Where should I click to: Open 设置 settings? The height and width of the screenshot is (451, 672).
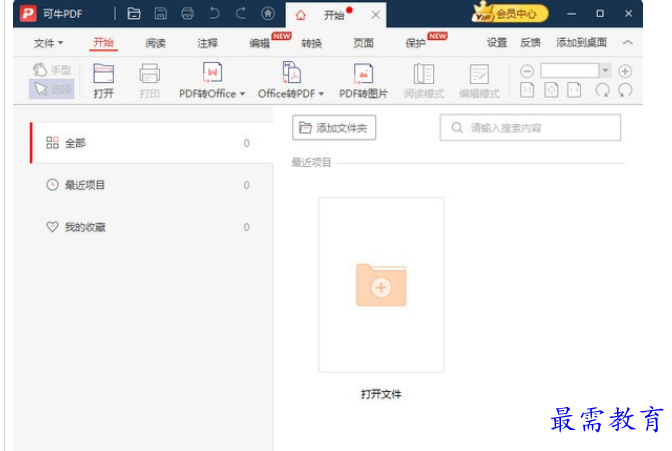[x=497, y=42]
